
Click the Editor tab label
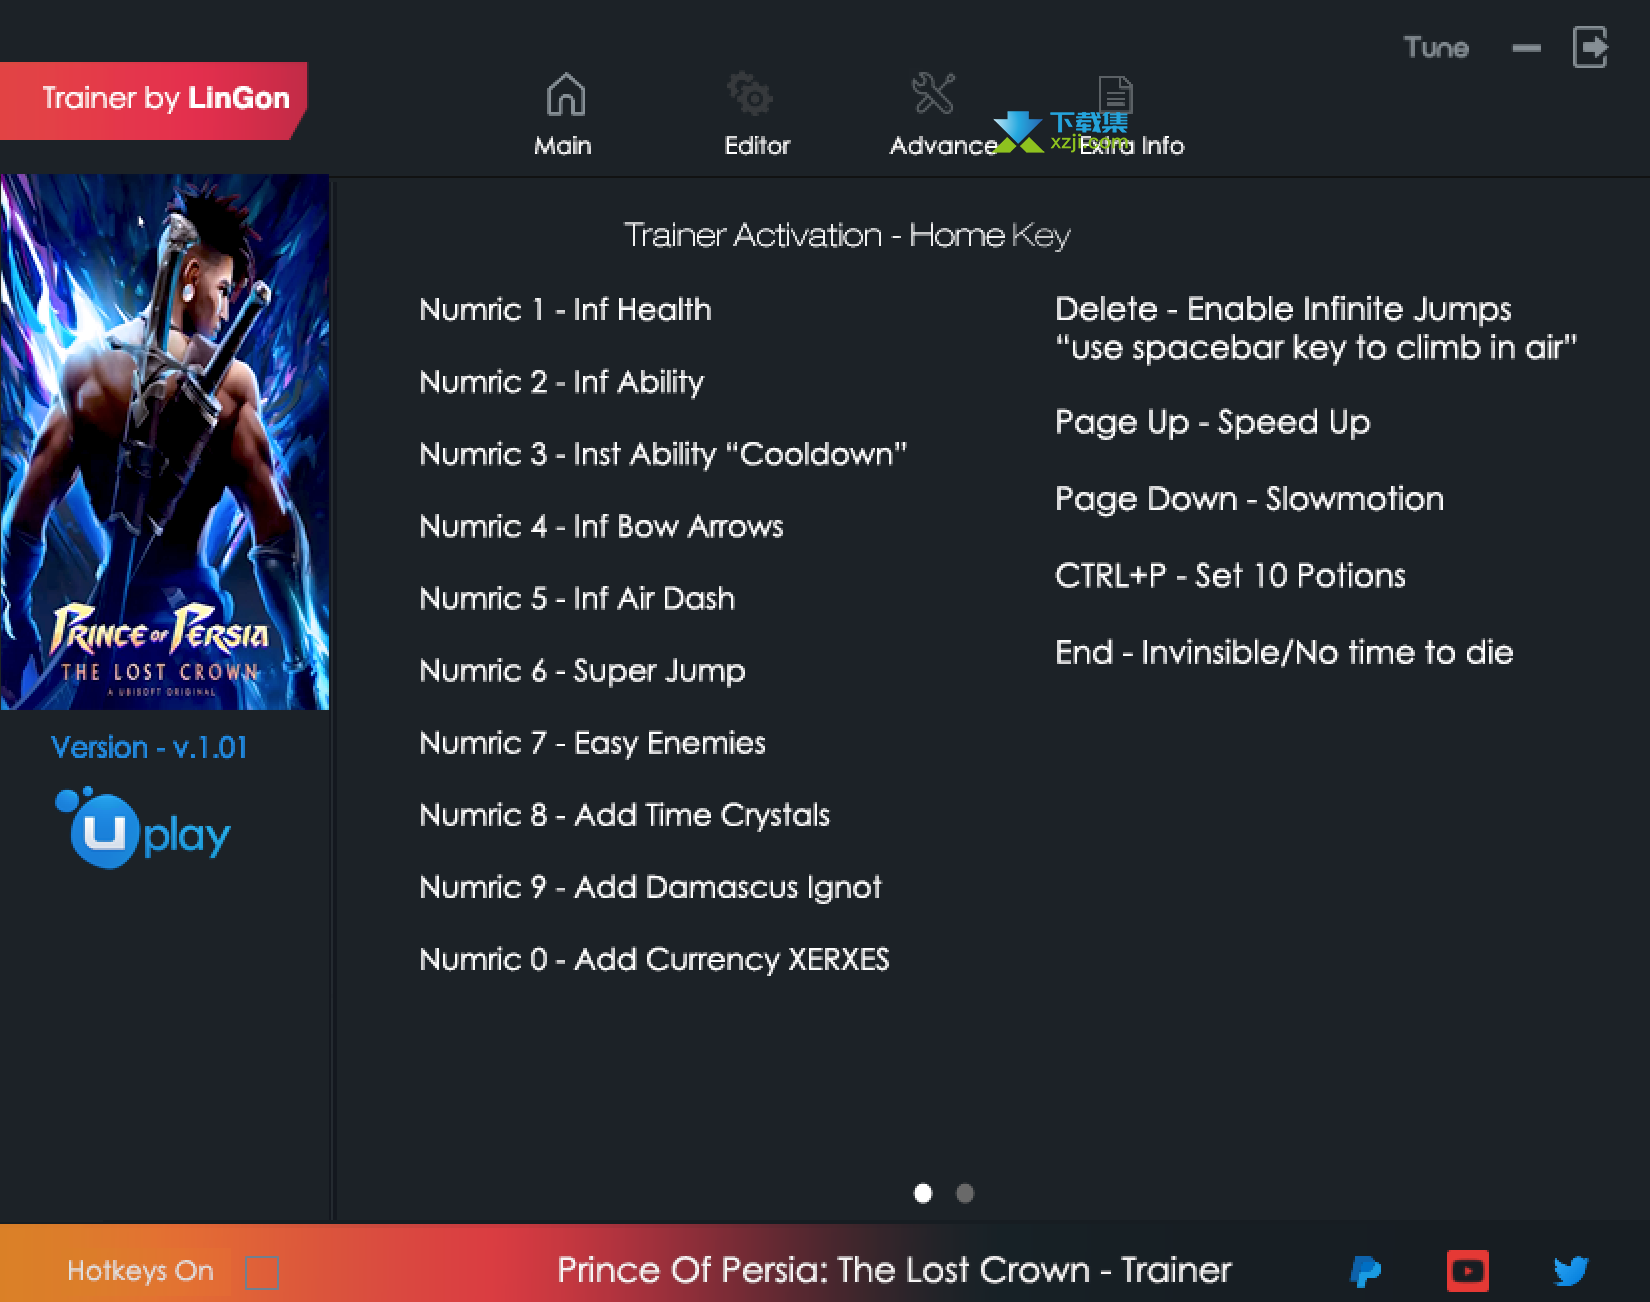(757, 146)
